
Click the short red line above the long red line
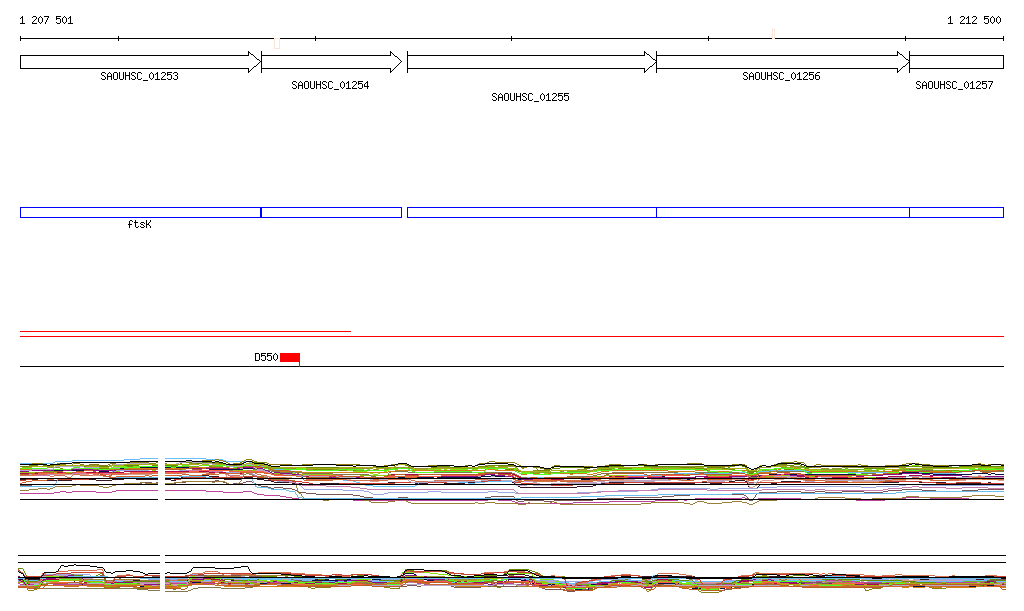[x=185, y=330]
